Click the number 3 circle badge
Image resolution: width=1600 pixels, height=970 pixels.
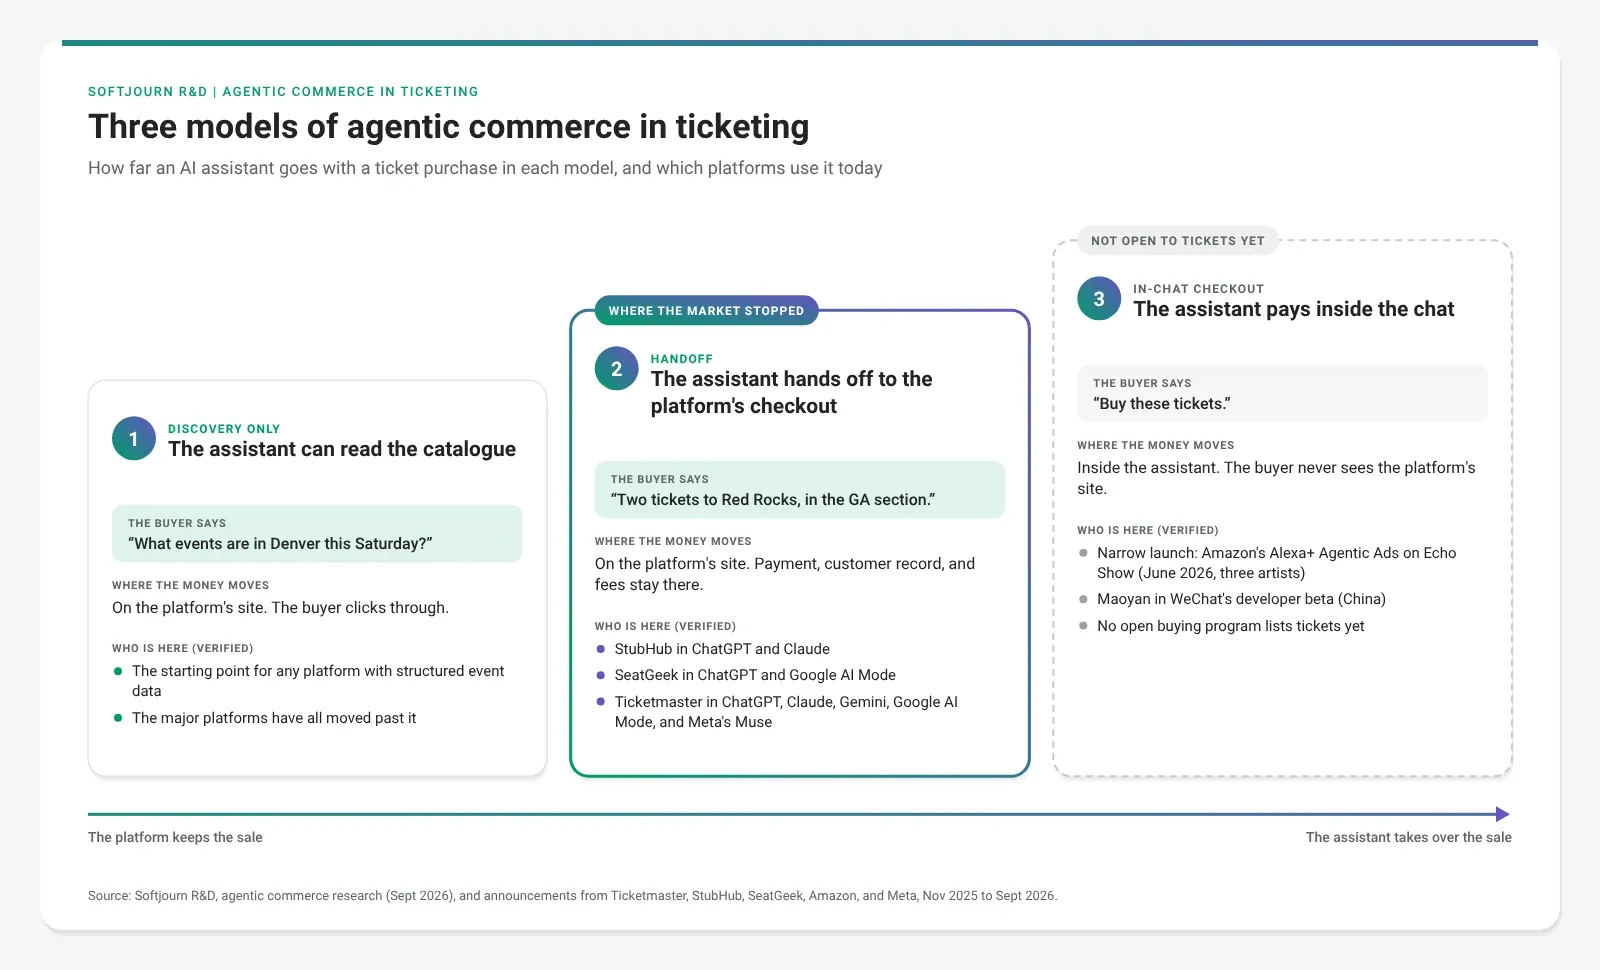click(x=1099, y=299)
